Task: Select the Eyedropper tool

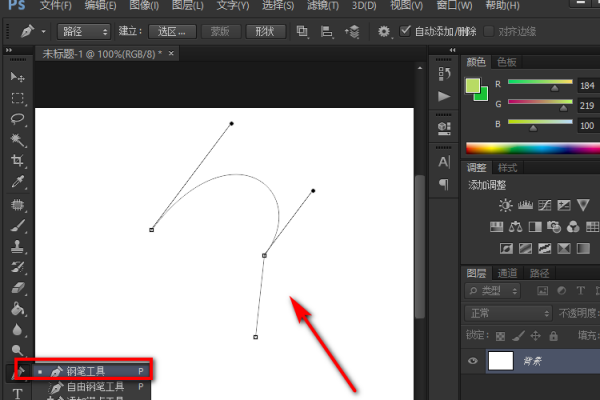Action: pos(17,182)
